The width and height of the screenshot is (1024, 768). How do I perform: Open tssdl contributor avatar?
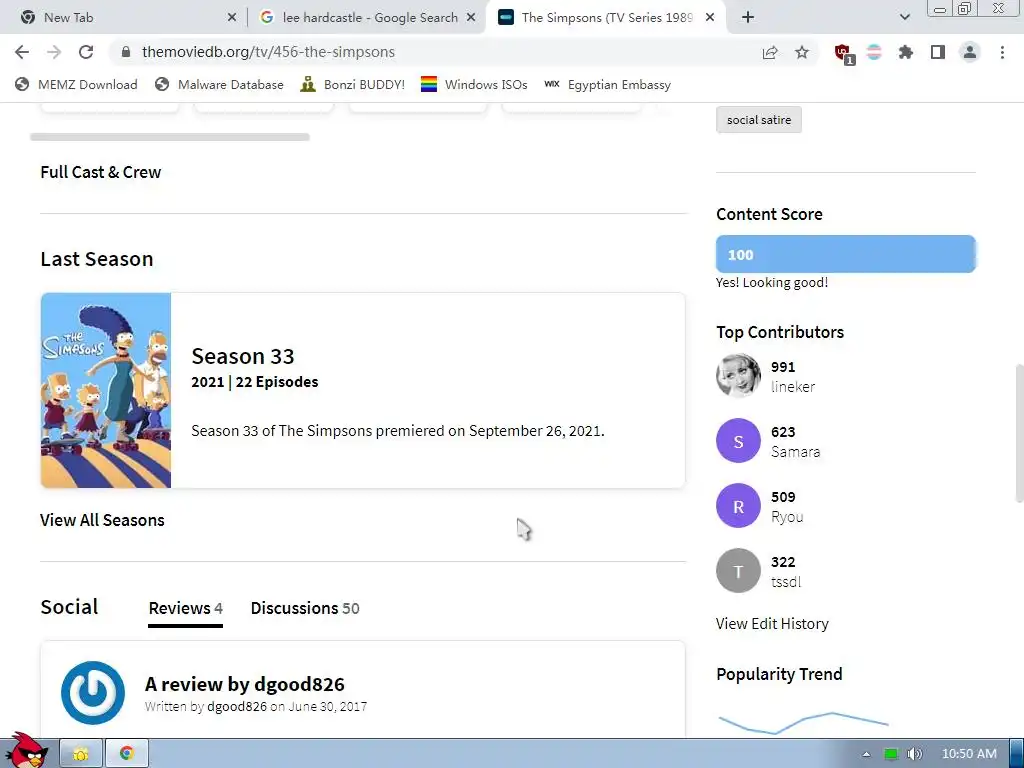[x=739, y=571]
